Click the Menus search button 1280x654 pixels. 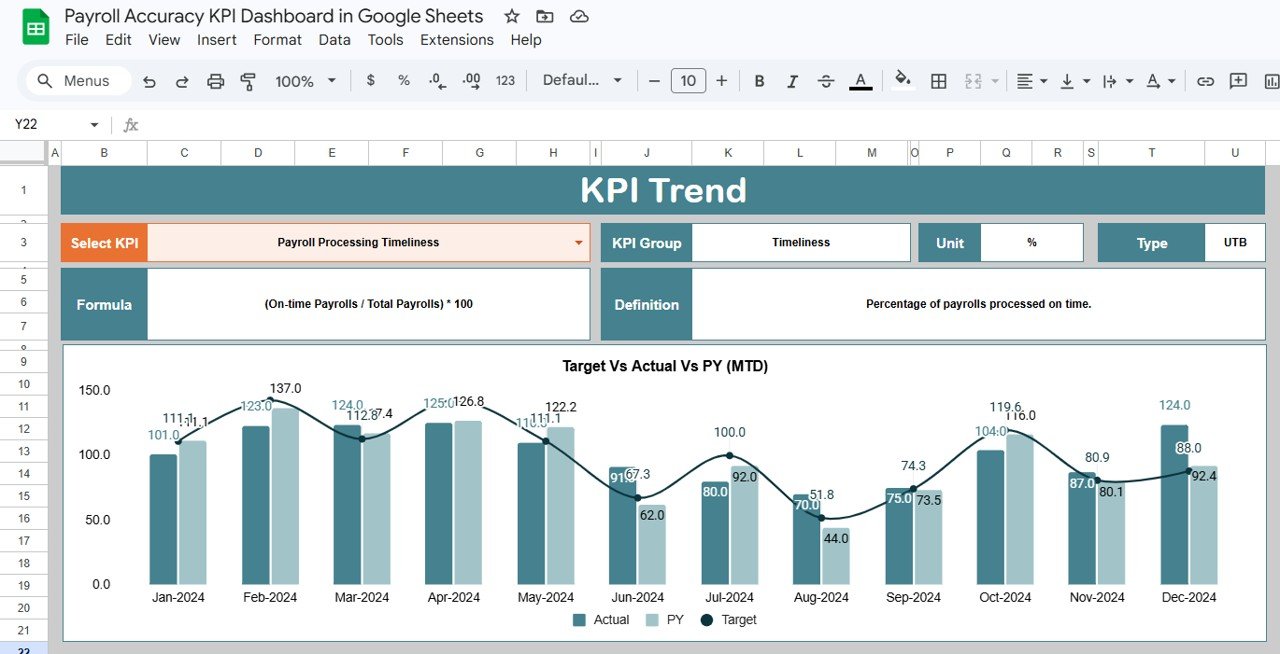76,80
